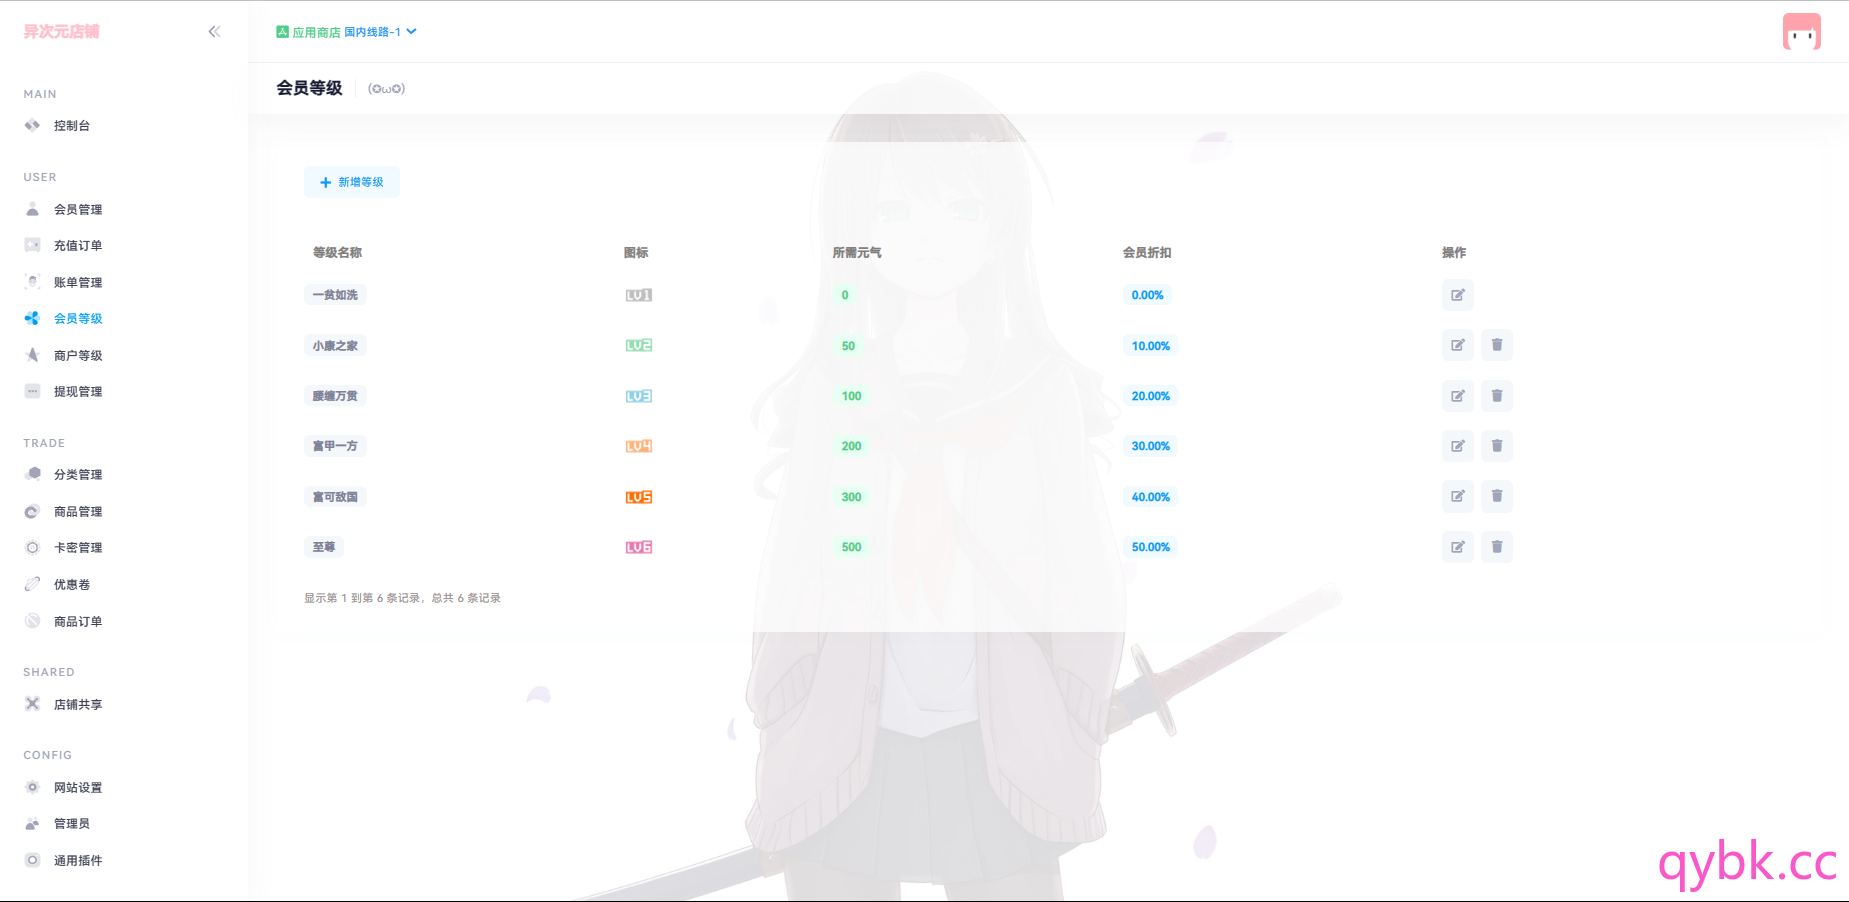Image resolution: width=1849 pixels, height=902 pixels.
Task: Navigate to 商户等级 merchant levels
Action: tap(78, 356)
